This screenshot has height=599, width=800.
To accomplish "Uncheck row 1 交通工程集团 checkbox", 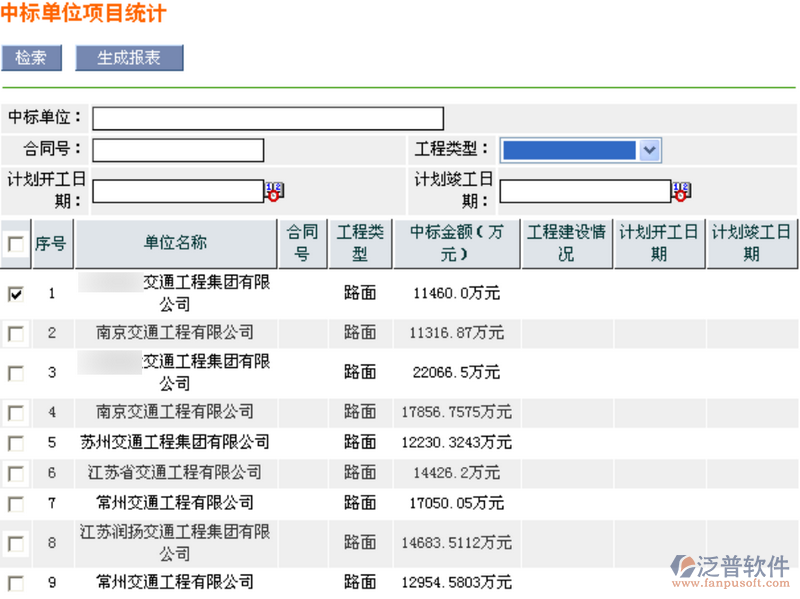I will [x=15, y=293].
